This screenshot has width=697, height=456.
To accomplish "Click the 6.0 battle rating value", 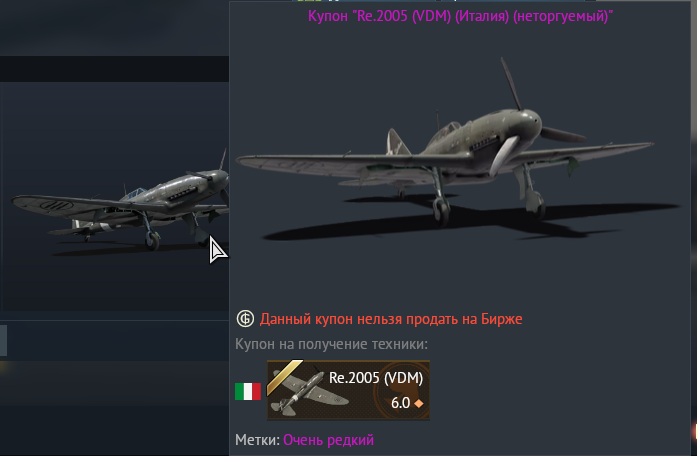I will pos(400,403).
